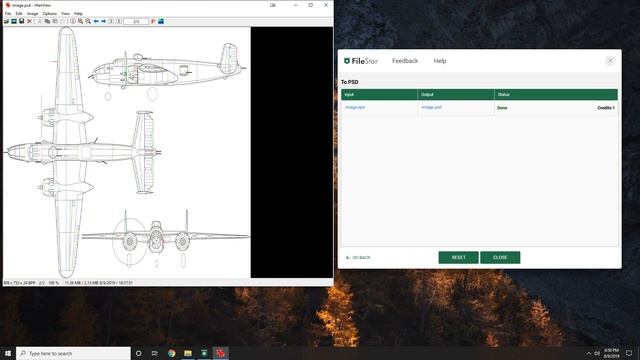Click the previous page icon in IrfanView toolbar
The image size is (640, 360).
coord(111,21)
